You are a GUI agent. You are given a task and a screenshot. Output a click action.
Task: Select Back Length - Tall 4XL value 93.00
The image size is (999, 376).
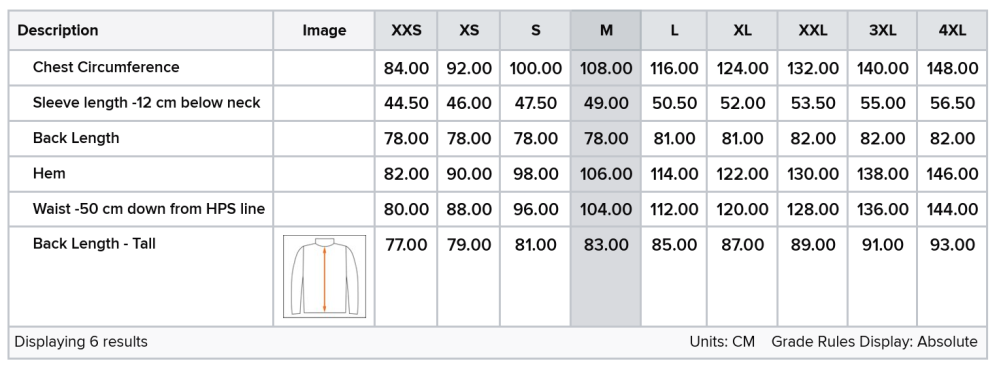[x=952, y=245]
